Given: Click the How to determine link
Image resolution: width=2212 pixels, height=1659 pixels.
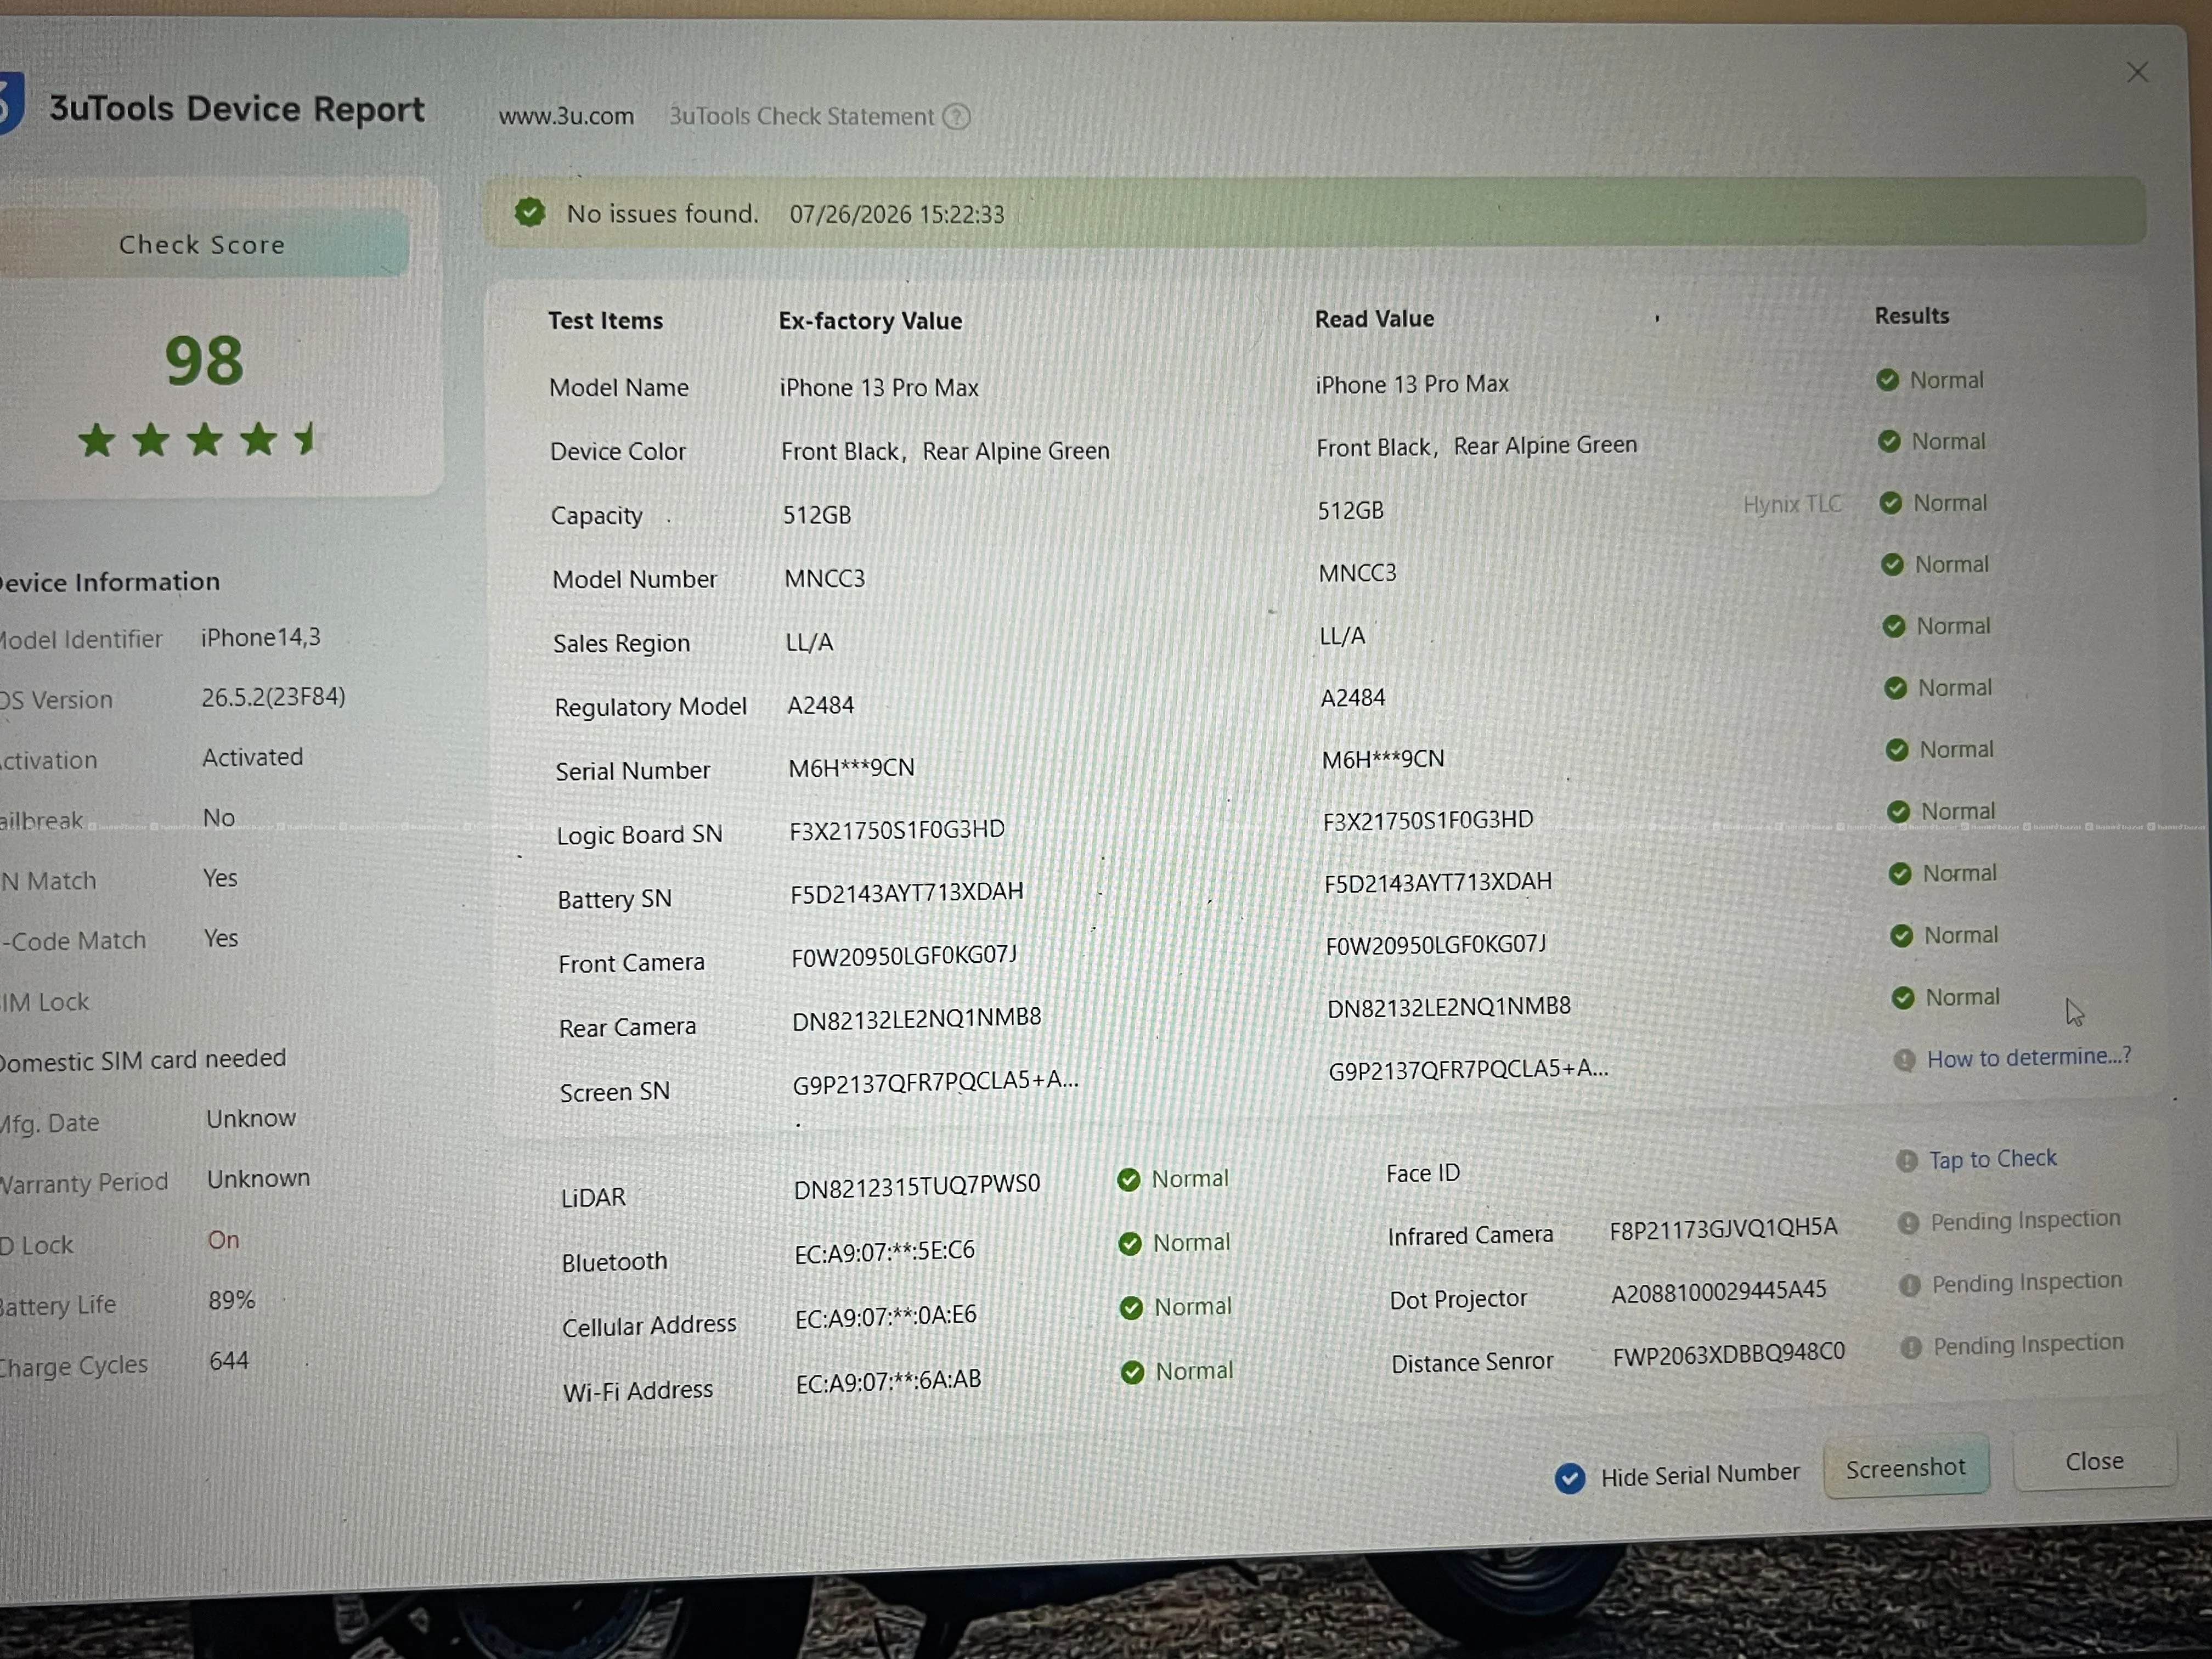Looking at the screenshot, I should [2028, 1057].
